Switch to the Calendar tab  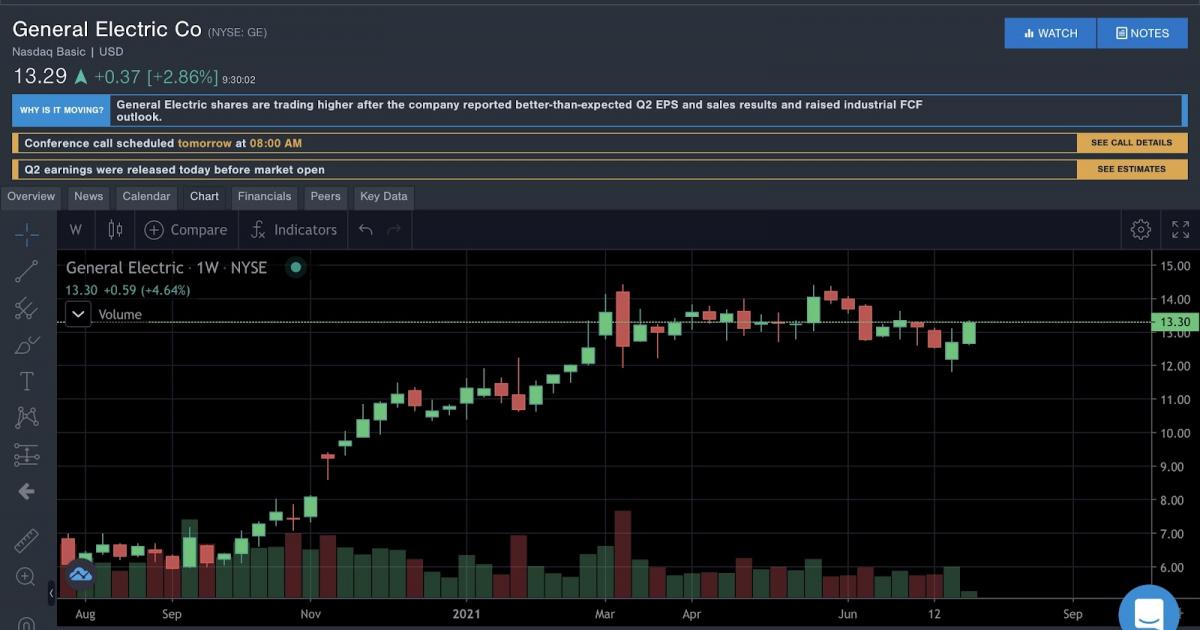click(147, 197)
